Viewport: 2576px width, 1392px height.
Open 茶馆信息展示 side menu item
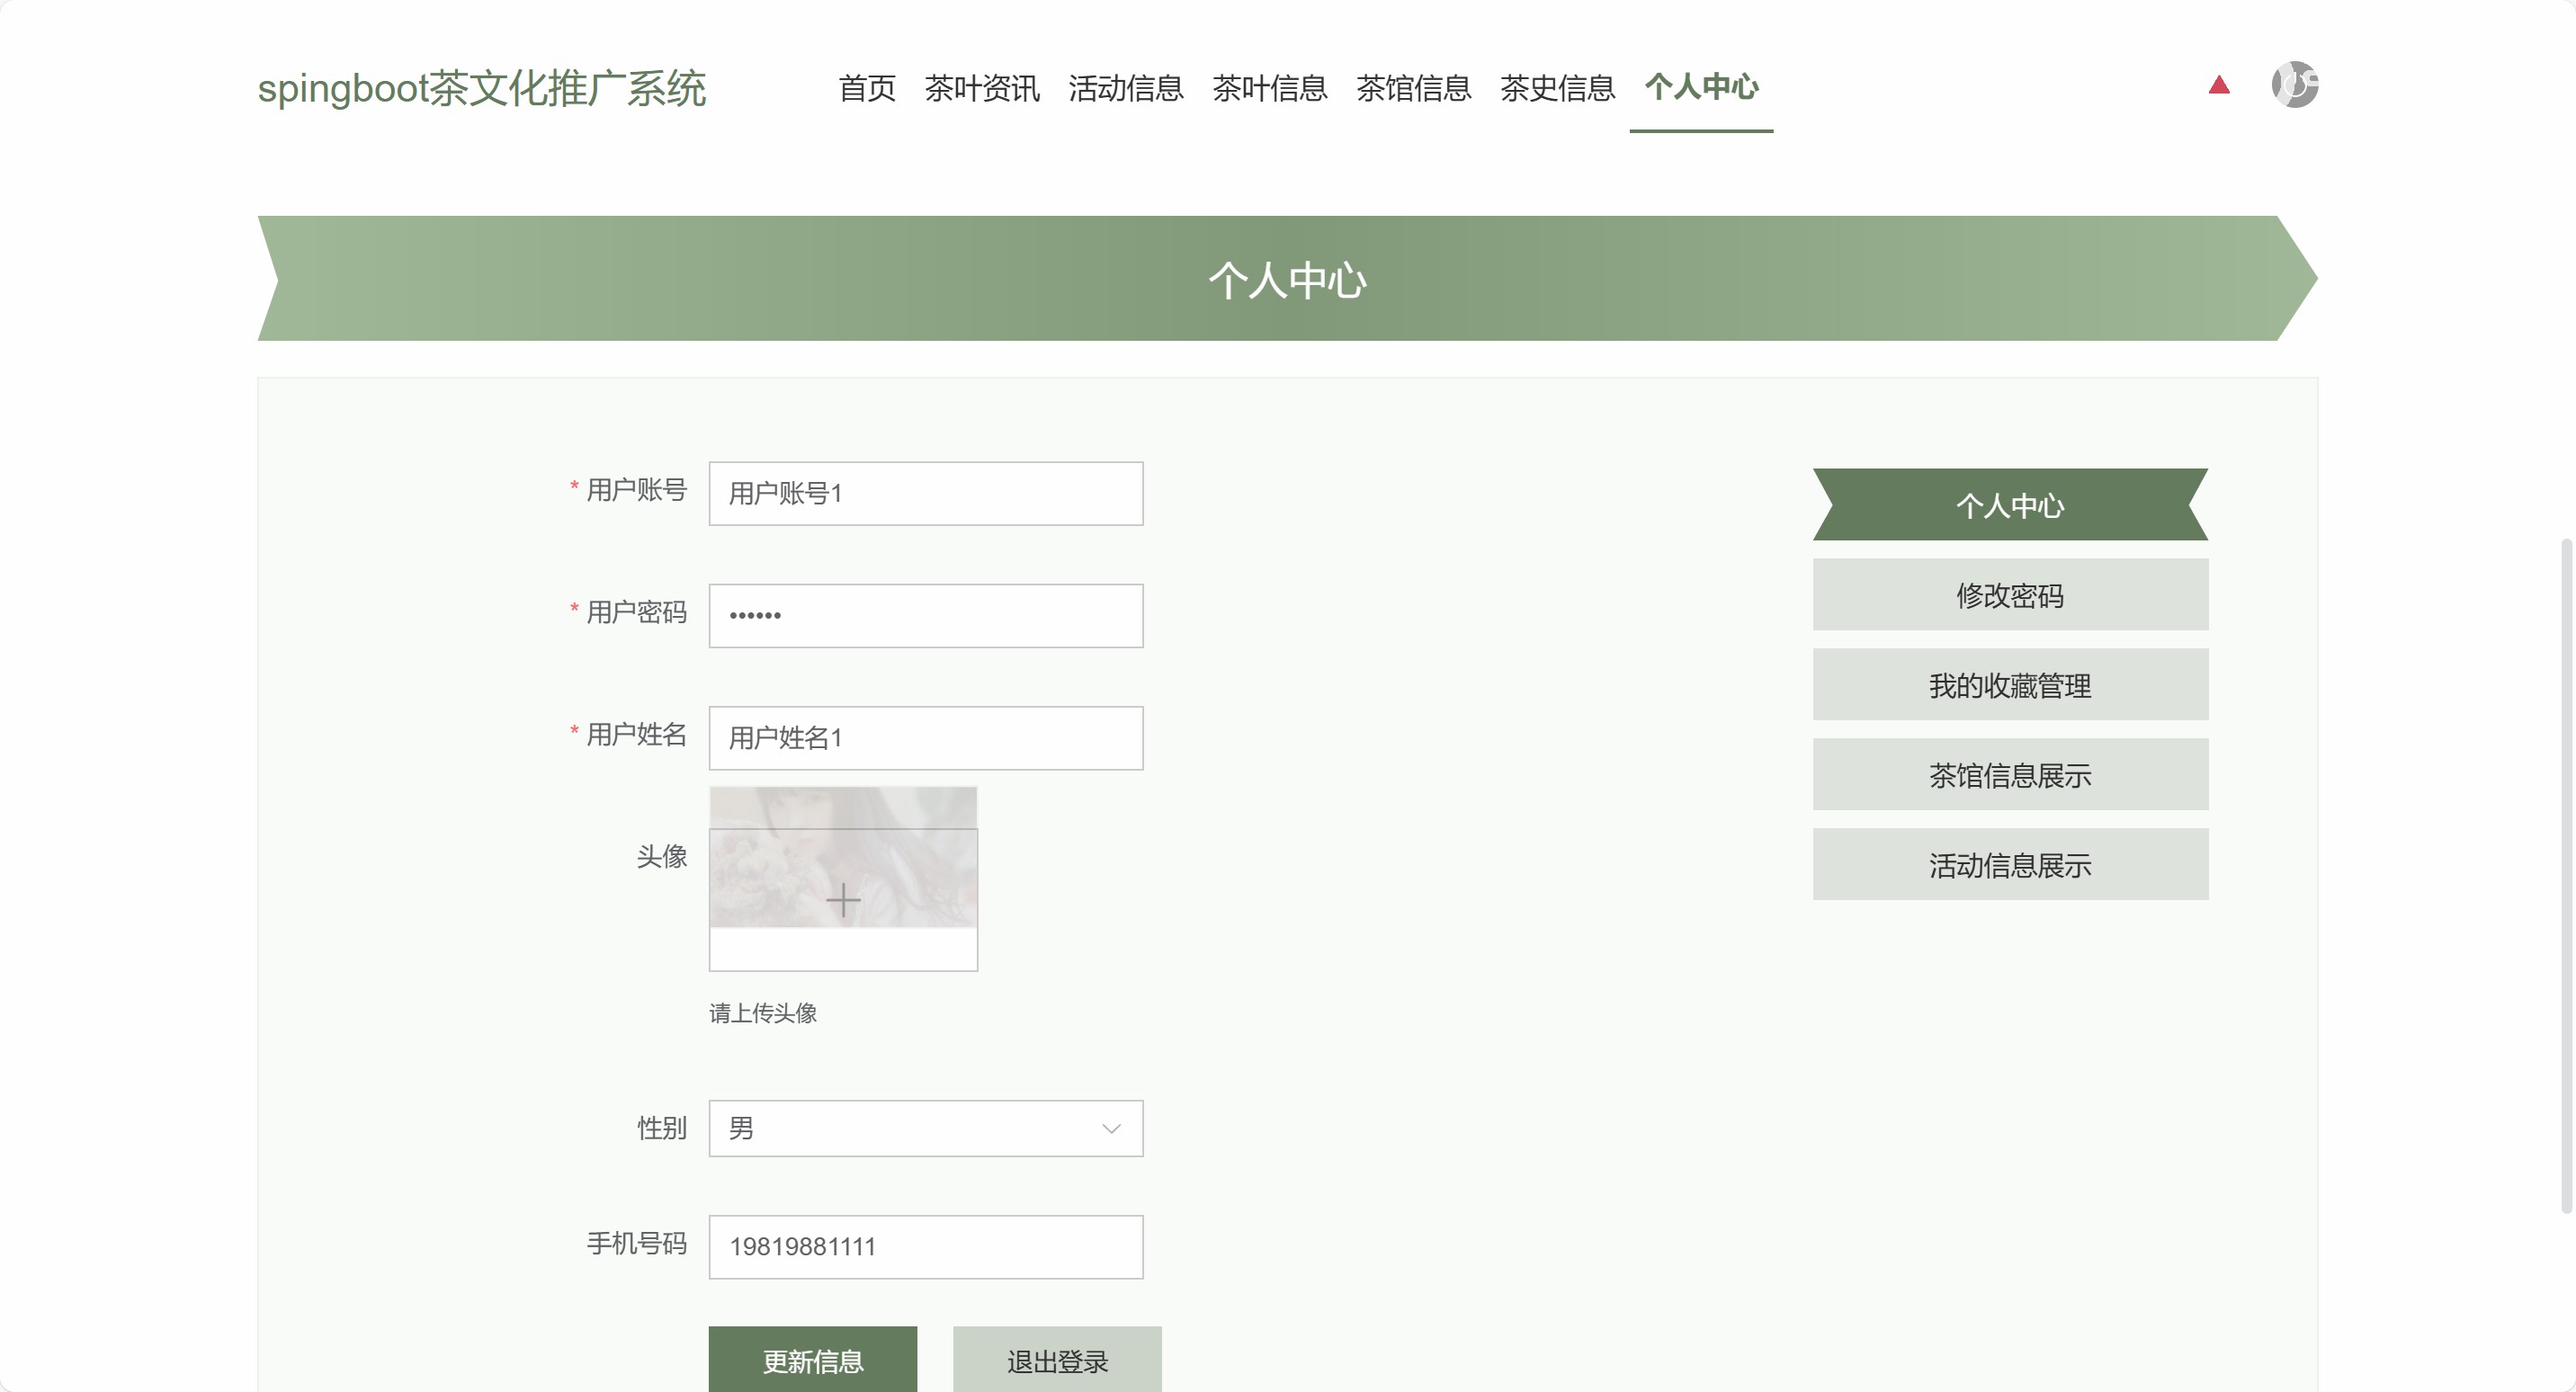(x=2010, y=775)
